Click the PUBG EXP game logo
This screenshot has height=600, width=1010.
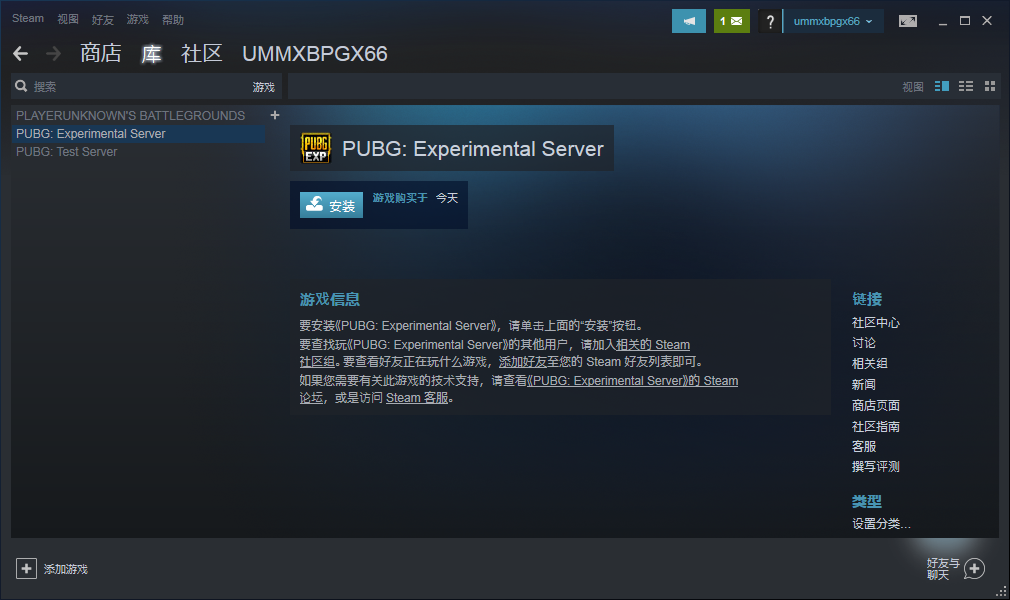(x=316, y=148)
